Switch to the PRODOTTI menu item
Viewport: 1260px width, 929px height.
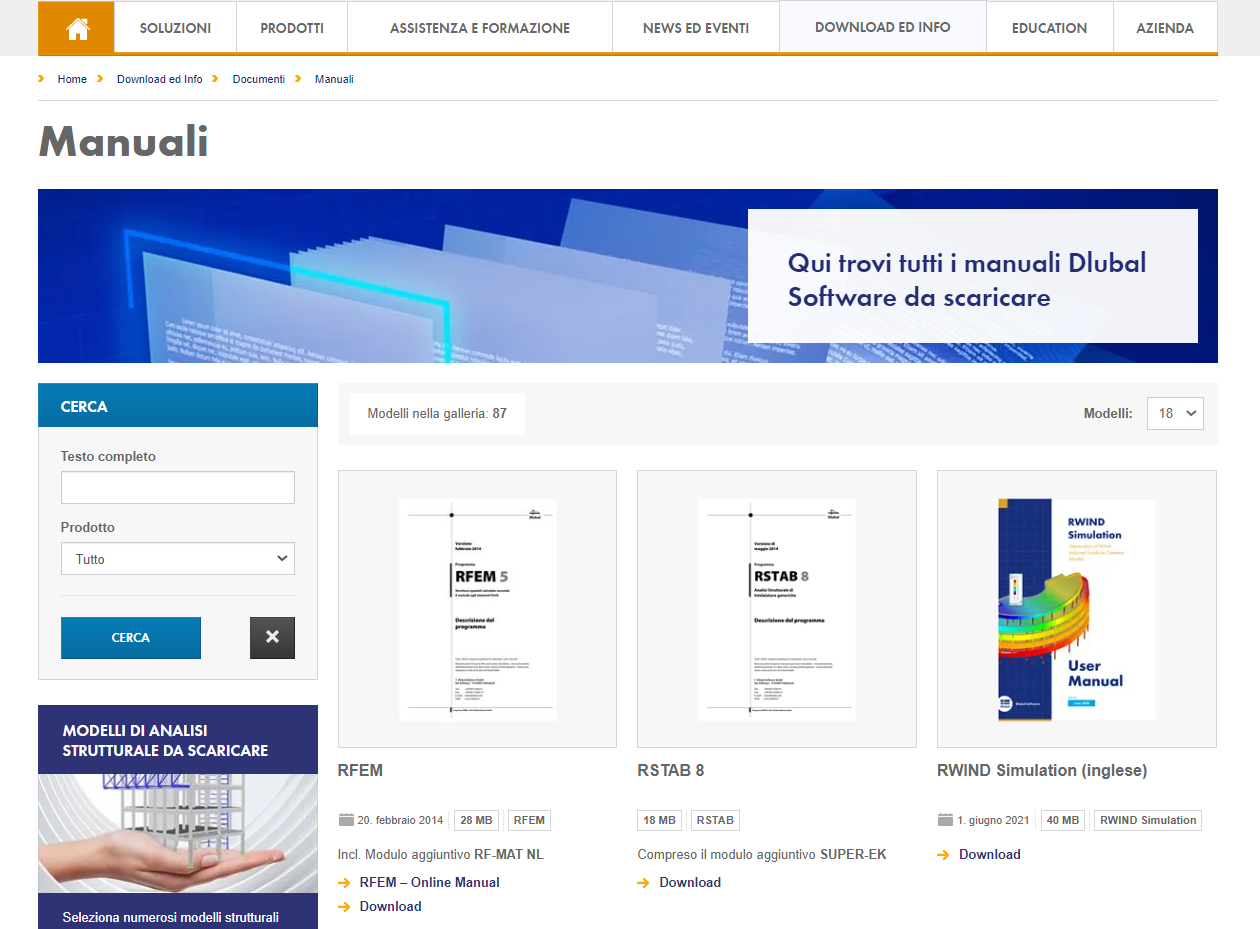[x=291, y=28]
